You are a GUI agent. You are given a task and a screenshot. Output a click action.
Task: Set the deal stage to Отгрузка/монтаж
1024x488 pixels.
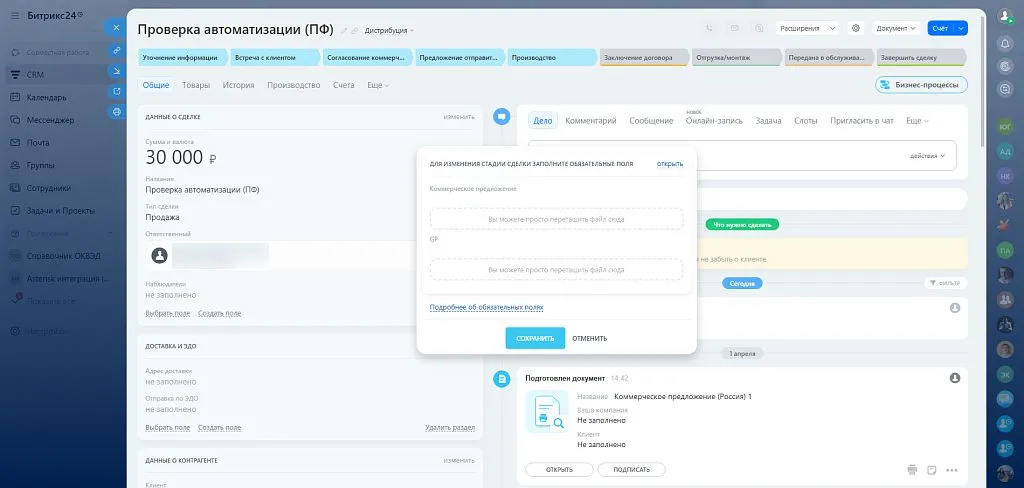(x=735, y=57)
